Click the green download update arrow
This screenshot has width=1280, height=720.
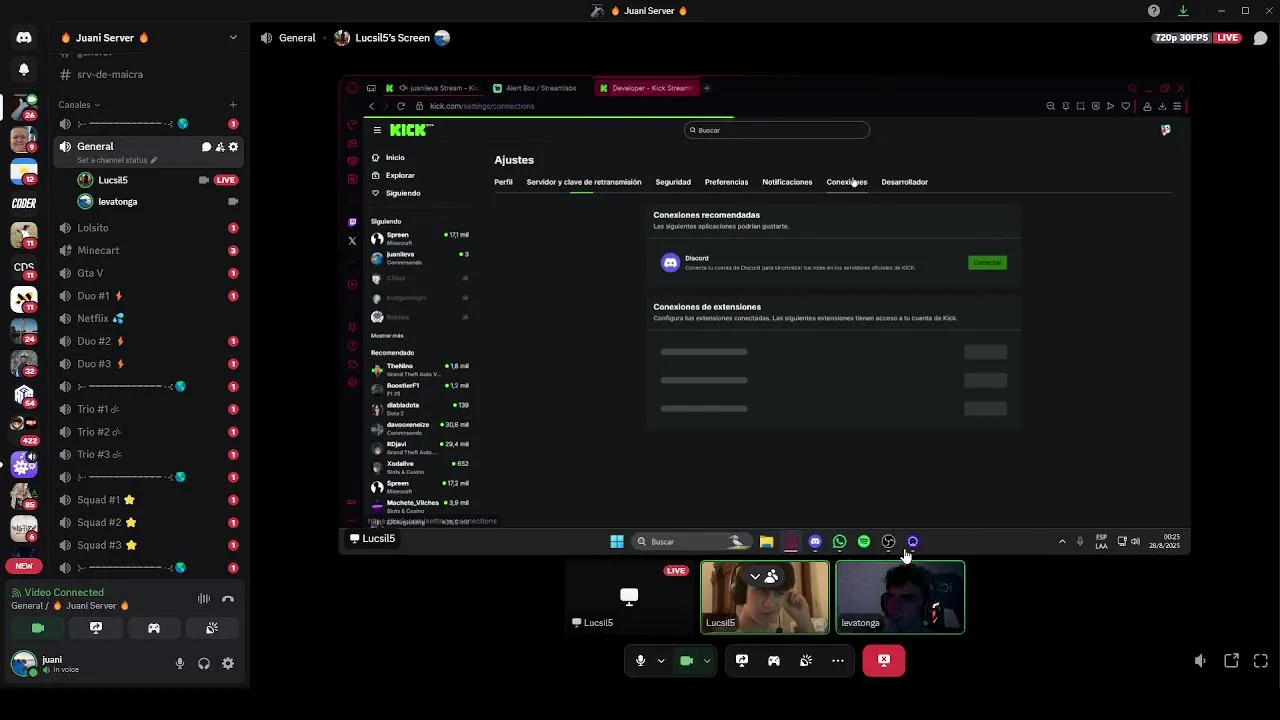click(x=1183, y=11)
